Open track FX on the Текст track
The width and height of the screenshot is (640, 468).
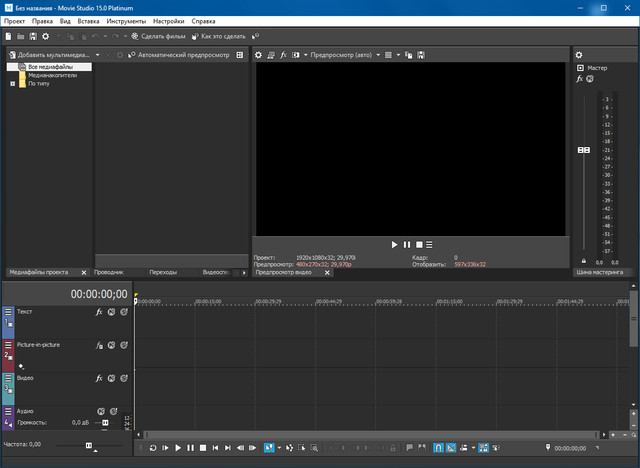99,312
